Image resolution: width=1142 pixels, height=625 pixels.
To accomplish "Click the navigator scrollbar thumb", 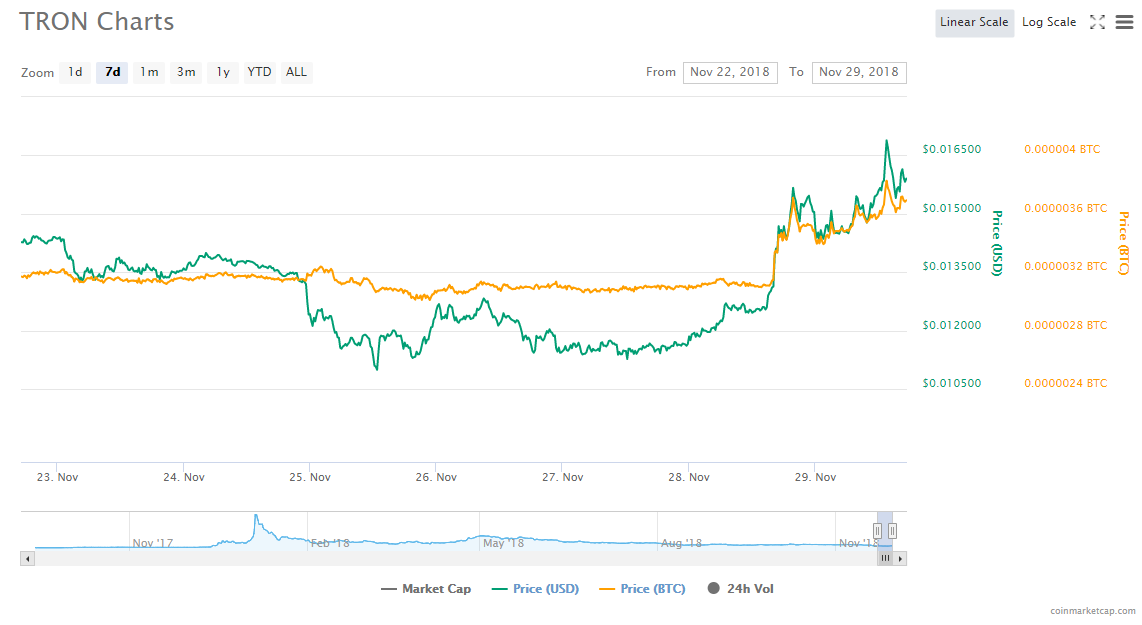I will [885, 559].
